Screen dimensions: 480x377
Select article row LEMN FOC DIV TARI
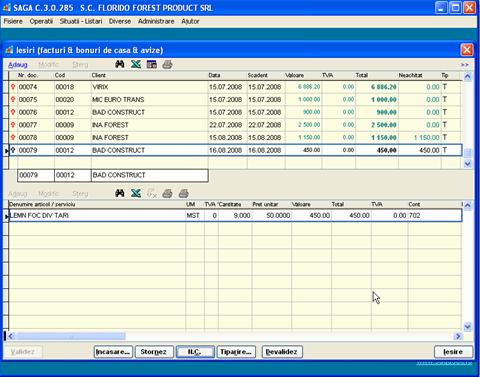(x=235, y=216)
